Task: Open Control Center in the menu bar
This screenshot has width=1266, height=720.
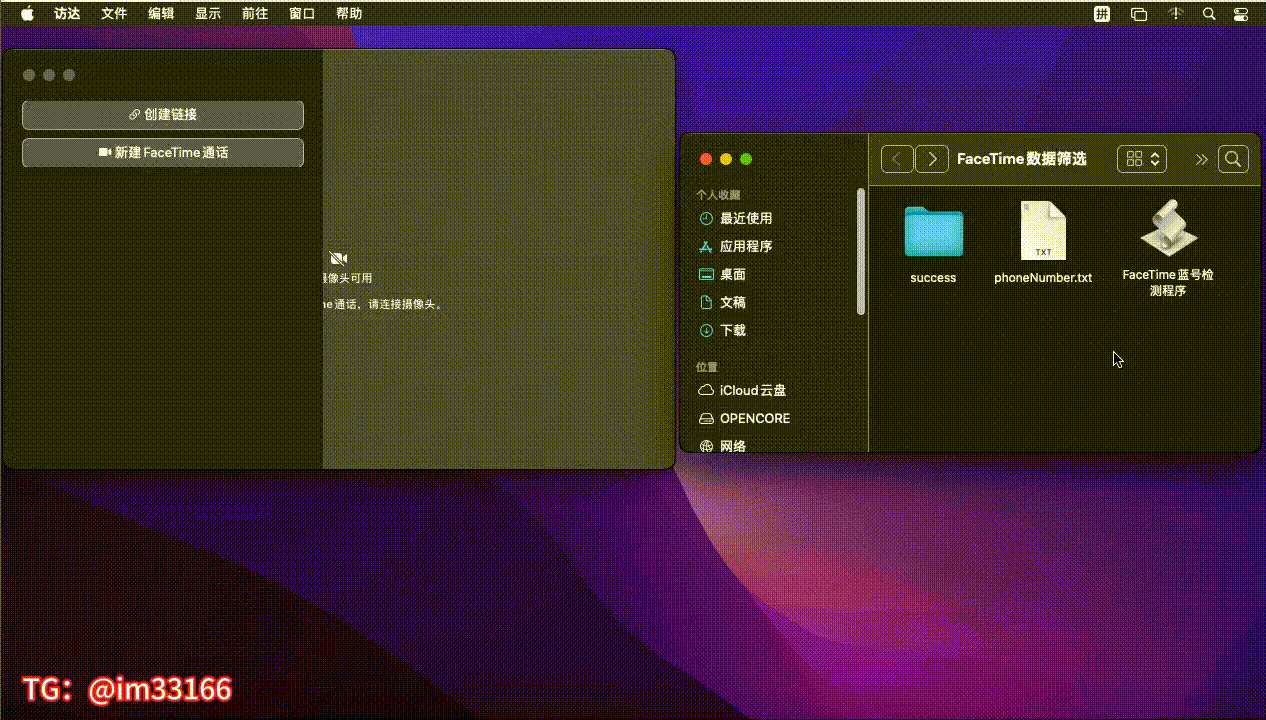Action: pyautogui.click(x=1241, y=14)
